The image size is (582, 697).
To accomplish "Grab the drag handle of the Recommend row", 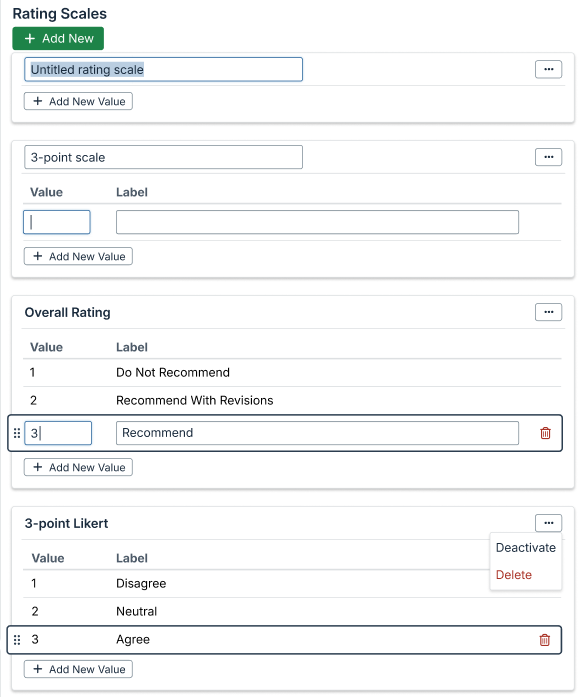I will 17,433.
